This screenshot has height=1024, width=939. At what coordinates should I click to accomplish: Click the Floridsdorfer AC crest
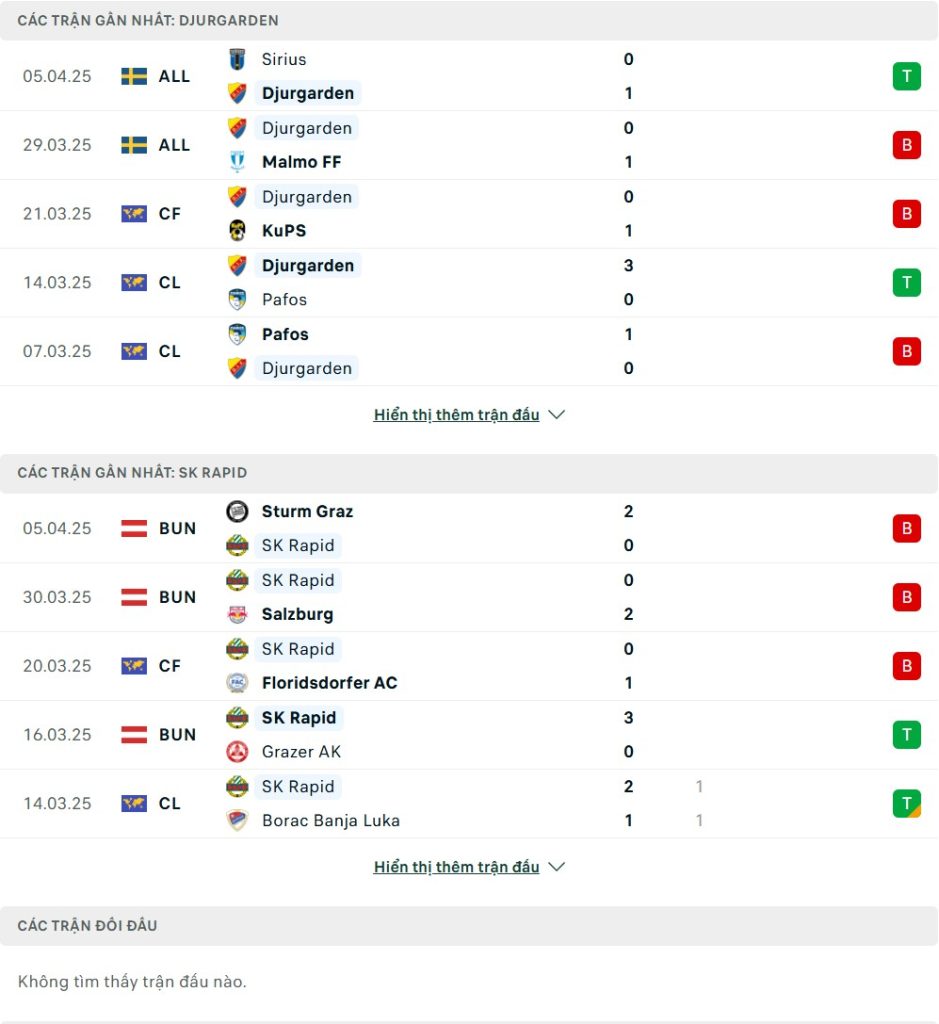tap(237, 682)
